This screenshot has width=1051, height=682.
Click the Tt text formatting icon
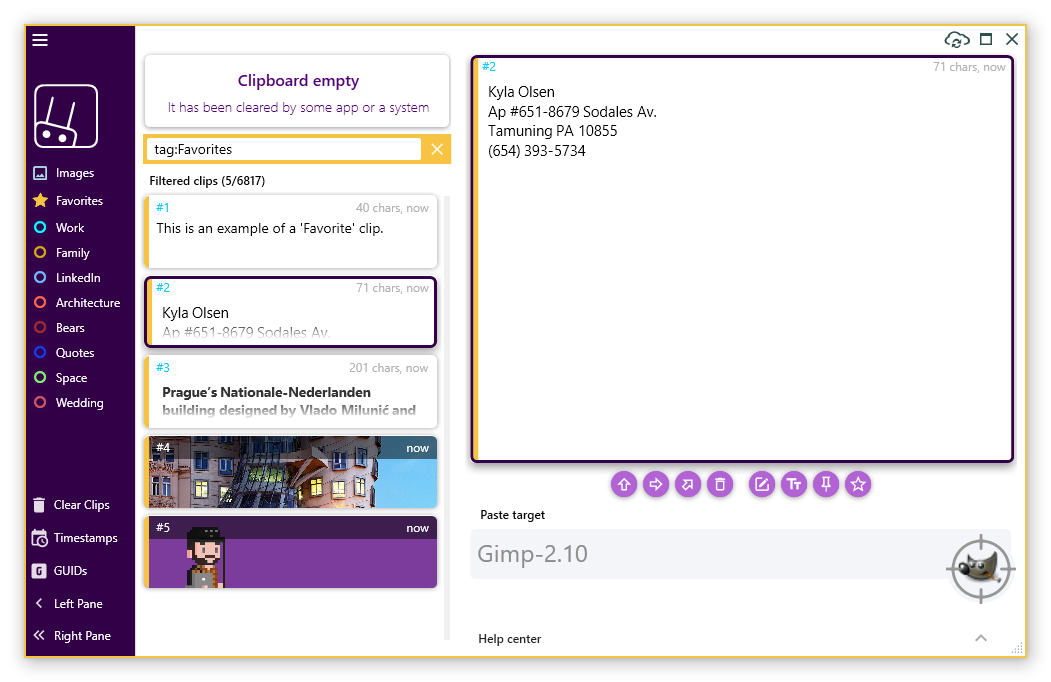tap(794, 484)
